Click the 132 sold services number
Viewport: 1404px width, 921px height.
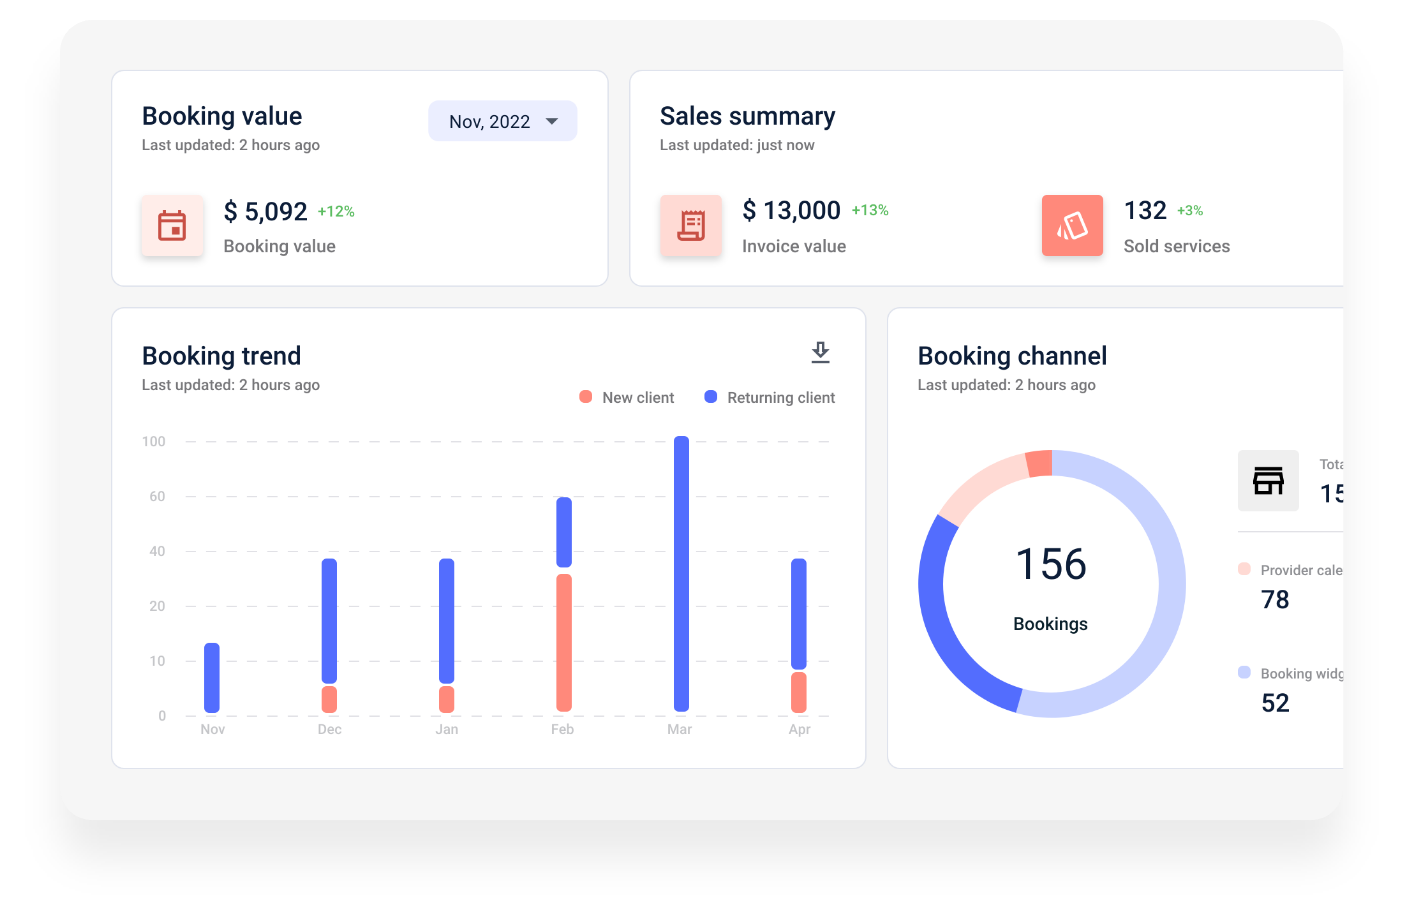click(1145, 211)
